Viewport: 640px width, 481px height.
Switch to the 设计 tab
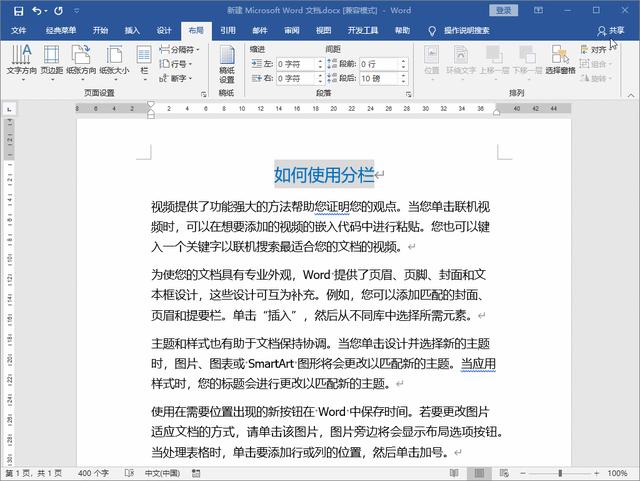pyautogui.click(x=164, y=30)
